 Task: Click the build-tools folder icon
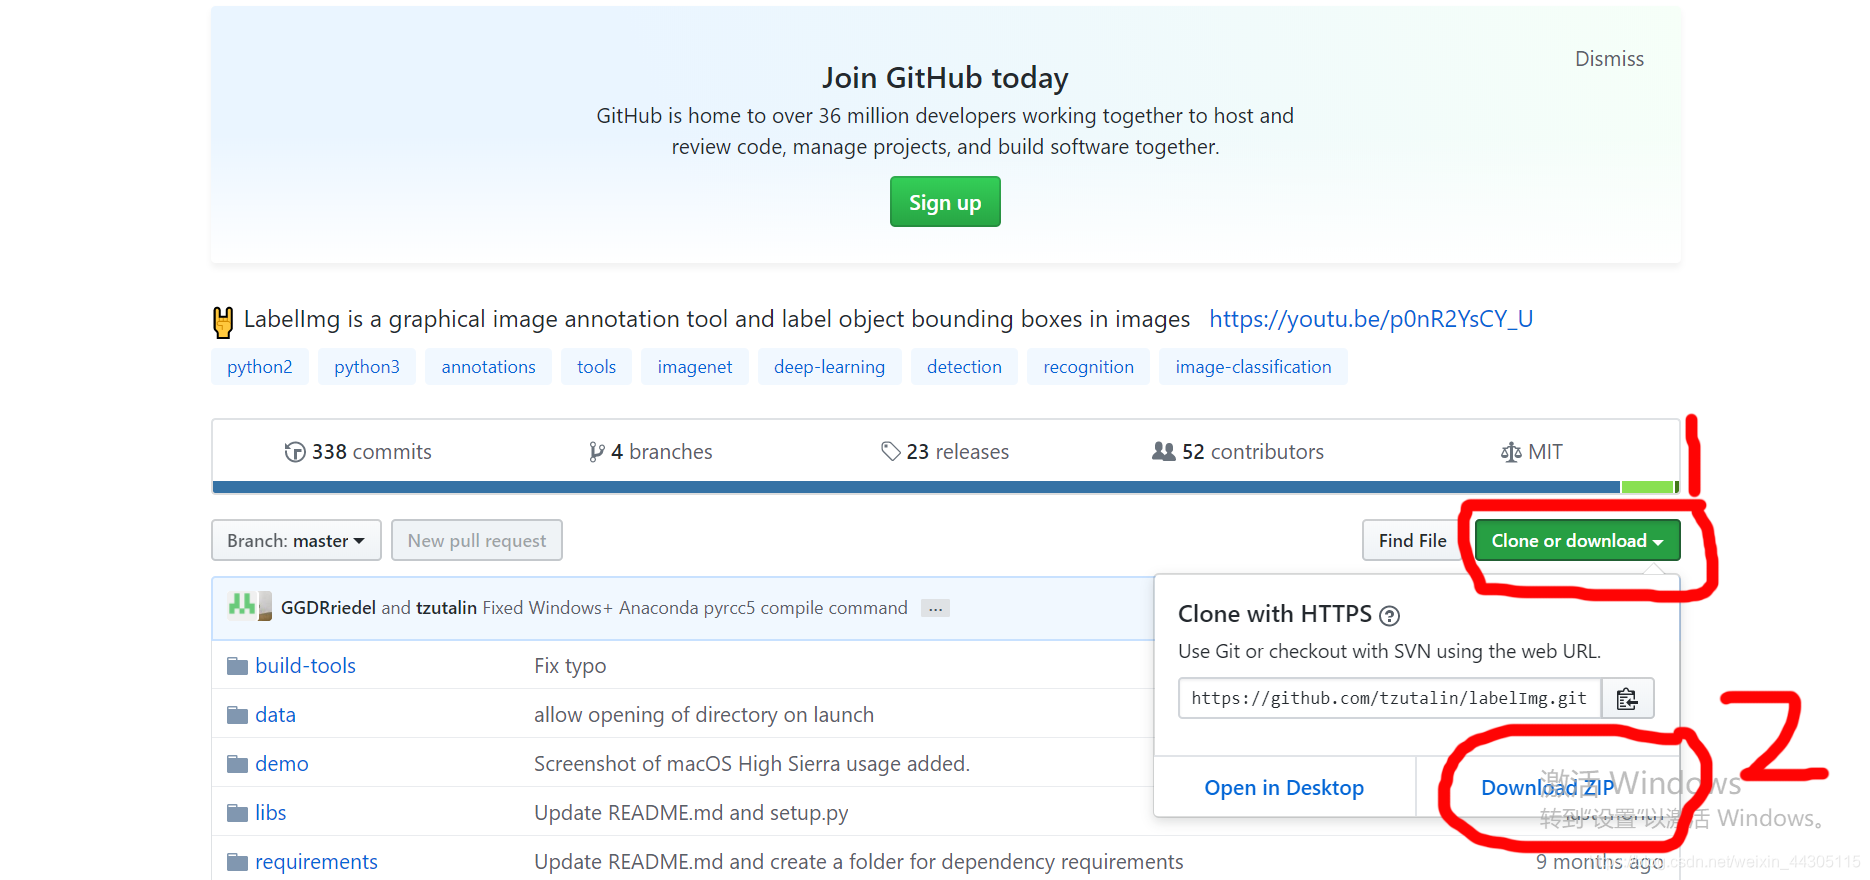click(237, 666)
